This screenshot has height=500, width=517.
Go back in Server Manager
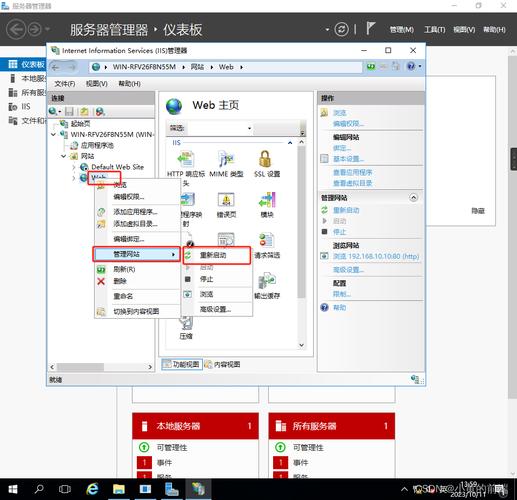tap(16, 29)
